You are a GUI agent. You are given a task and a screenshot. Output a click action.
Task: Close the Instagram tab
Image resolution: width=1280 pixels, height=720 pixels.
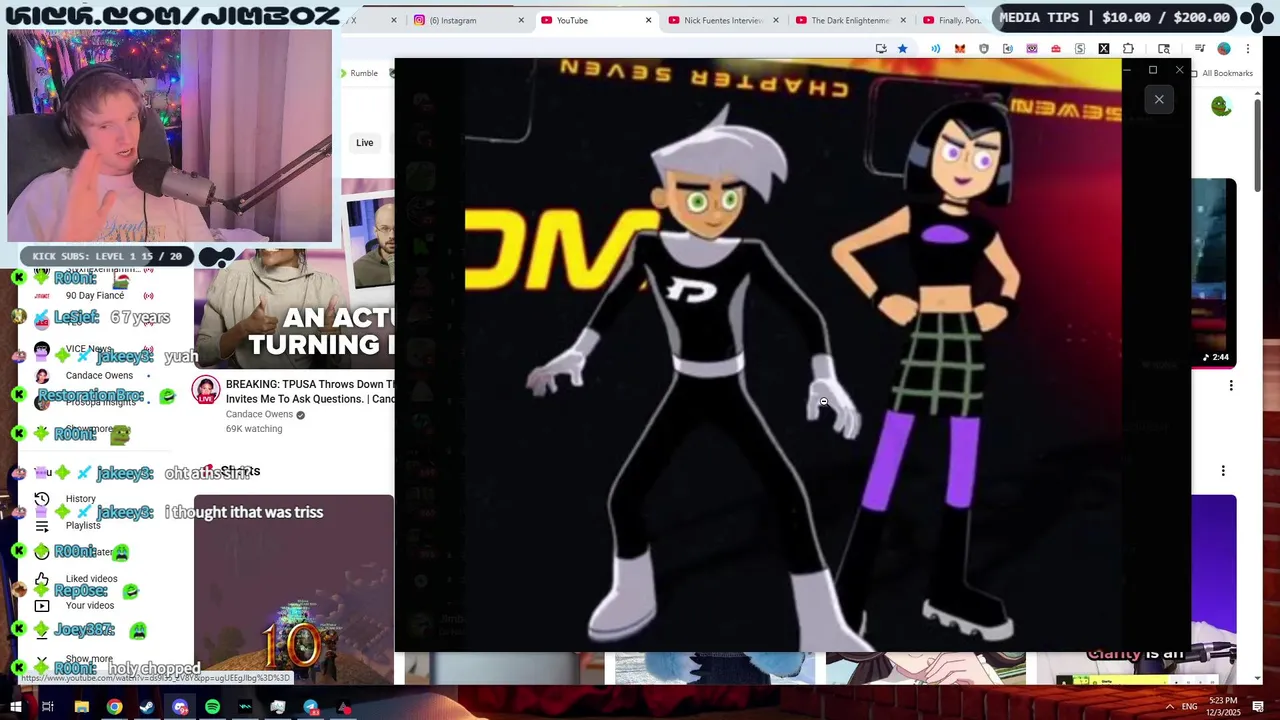[520, 20]
